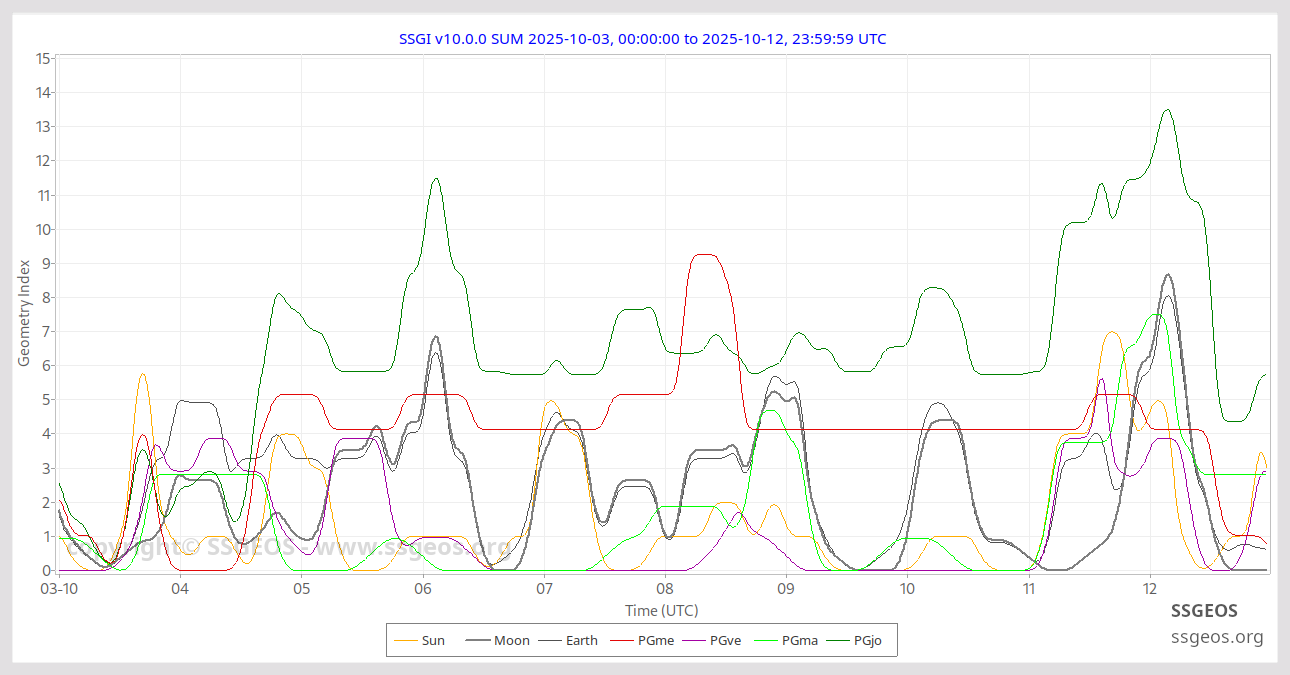This screenshot has width=1290, height=675.
Task: Hide the PGjo series via its legend entry
Action: [868, 640]
